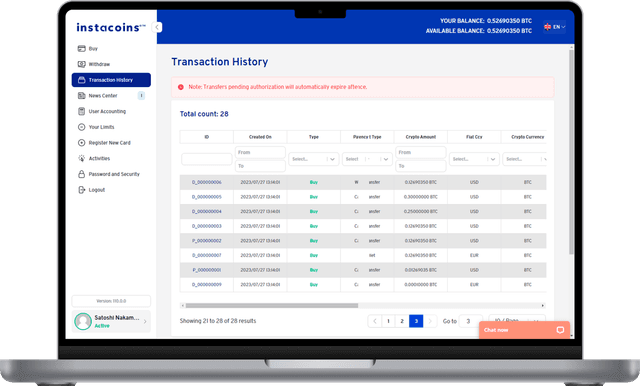Click the ID filter input field
The image size is (640, 386).
pos(207,159)
